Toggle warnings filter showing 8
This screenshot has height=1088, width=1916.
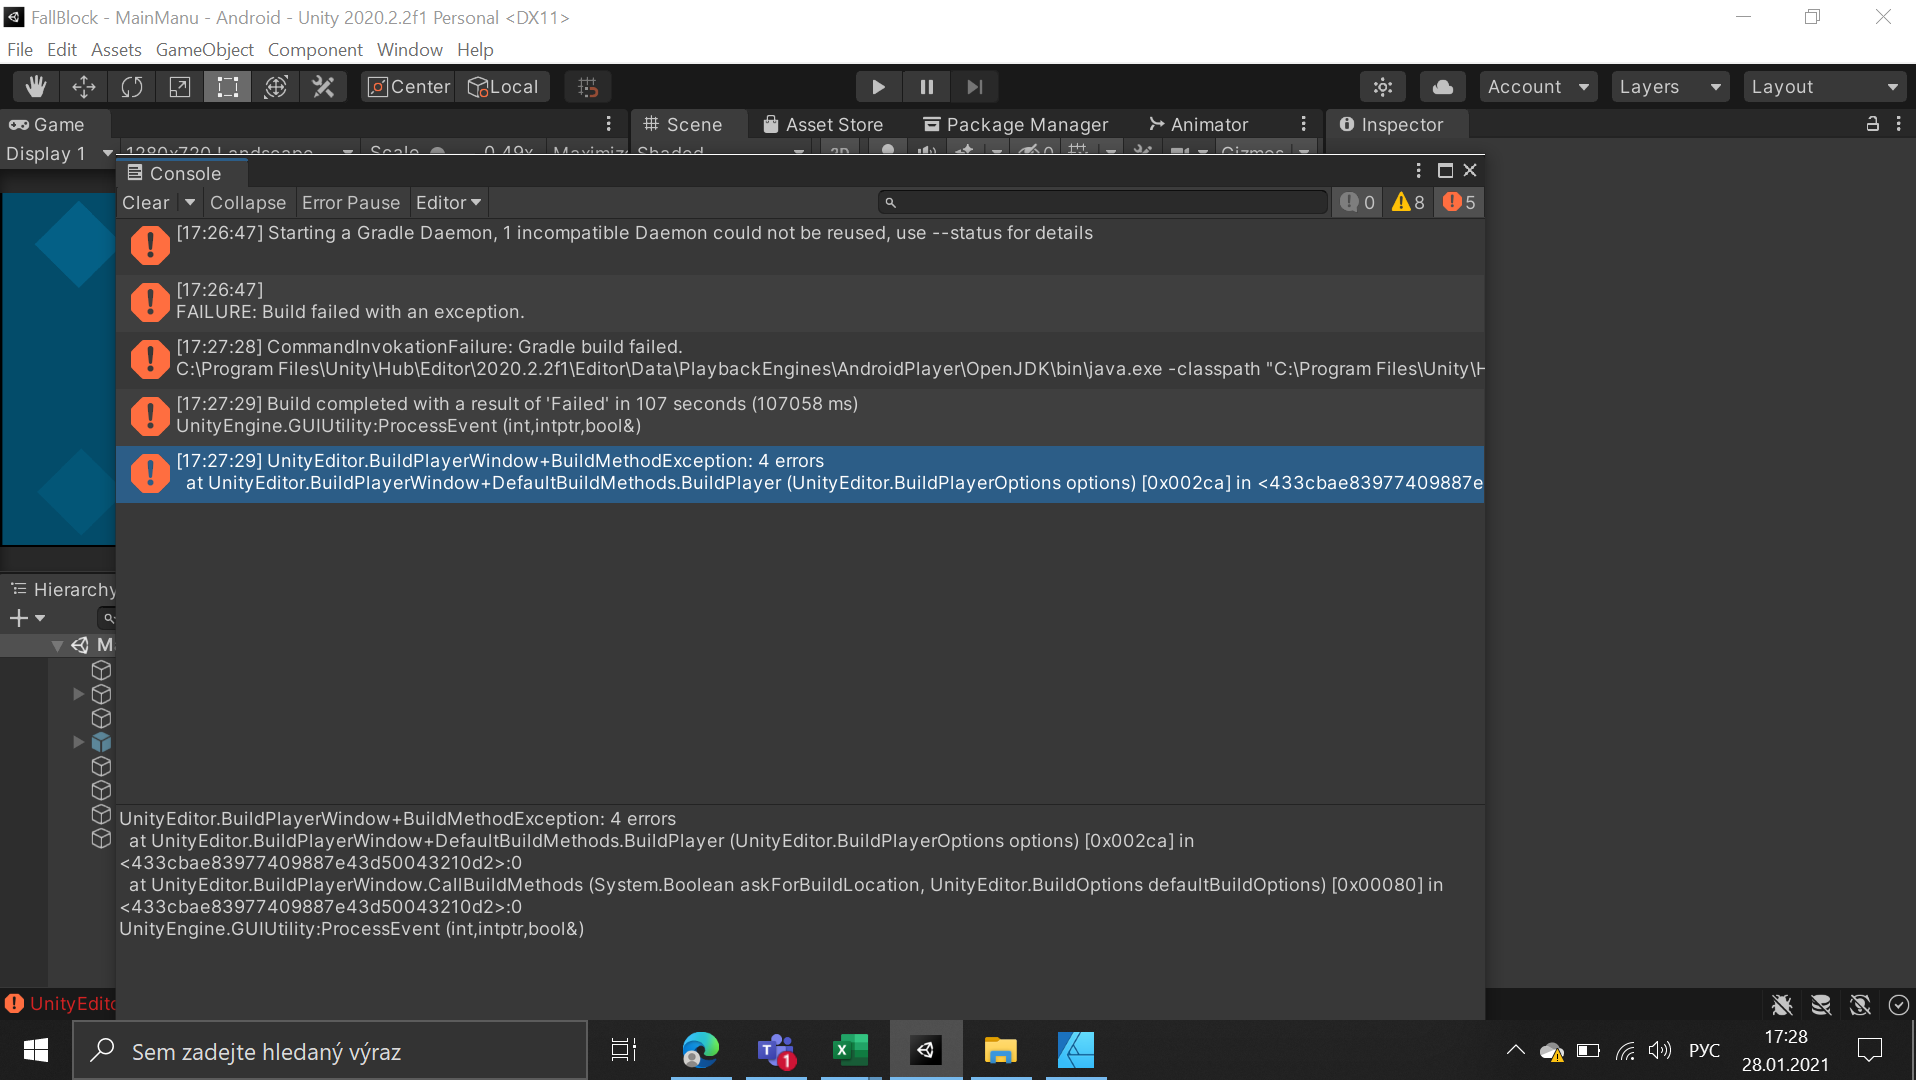(x=1408, y=203)
